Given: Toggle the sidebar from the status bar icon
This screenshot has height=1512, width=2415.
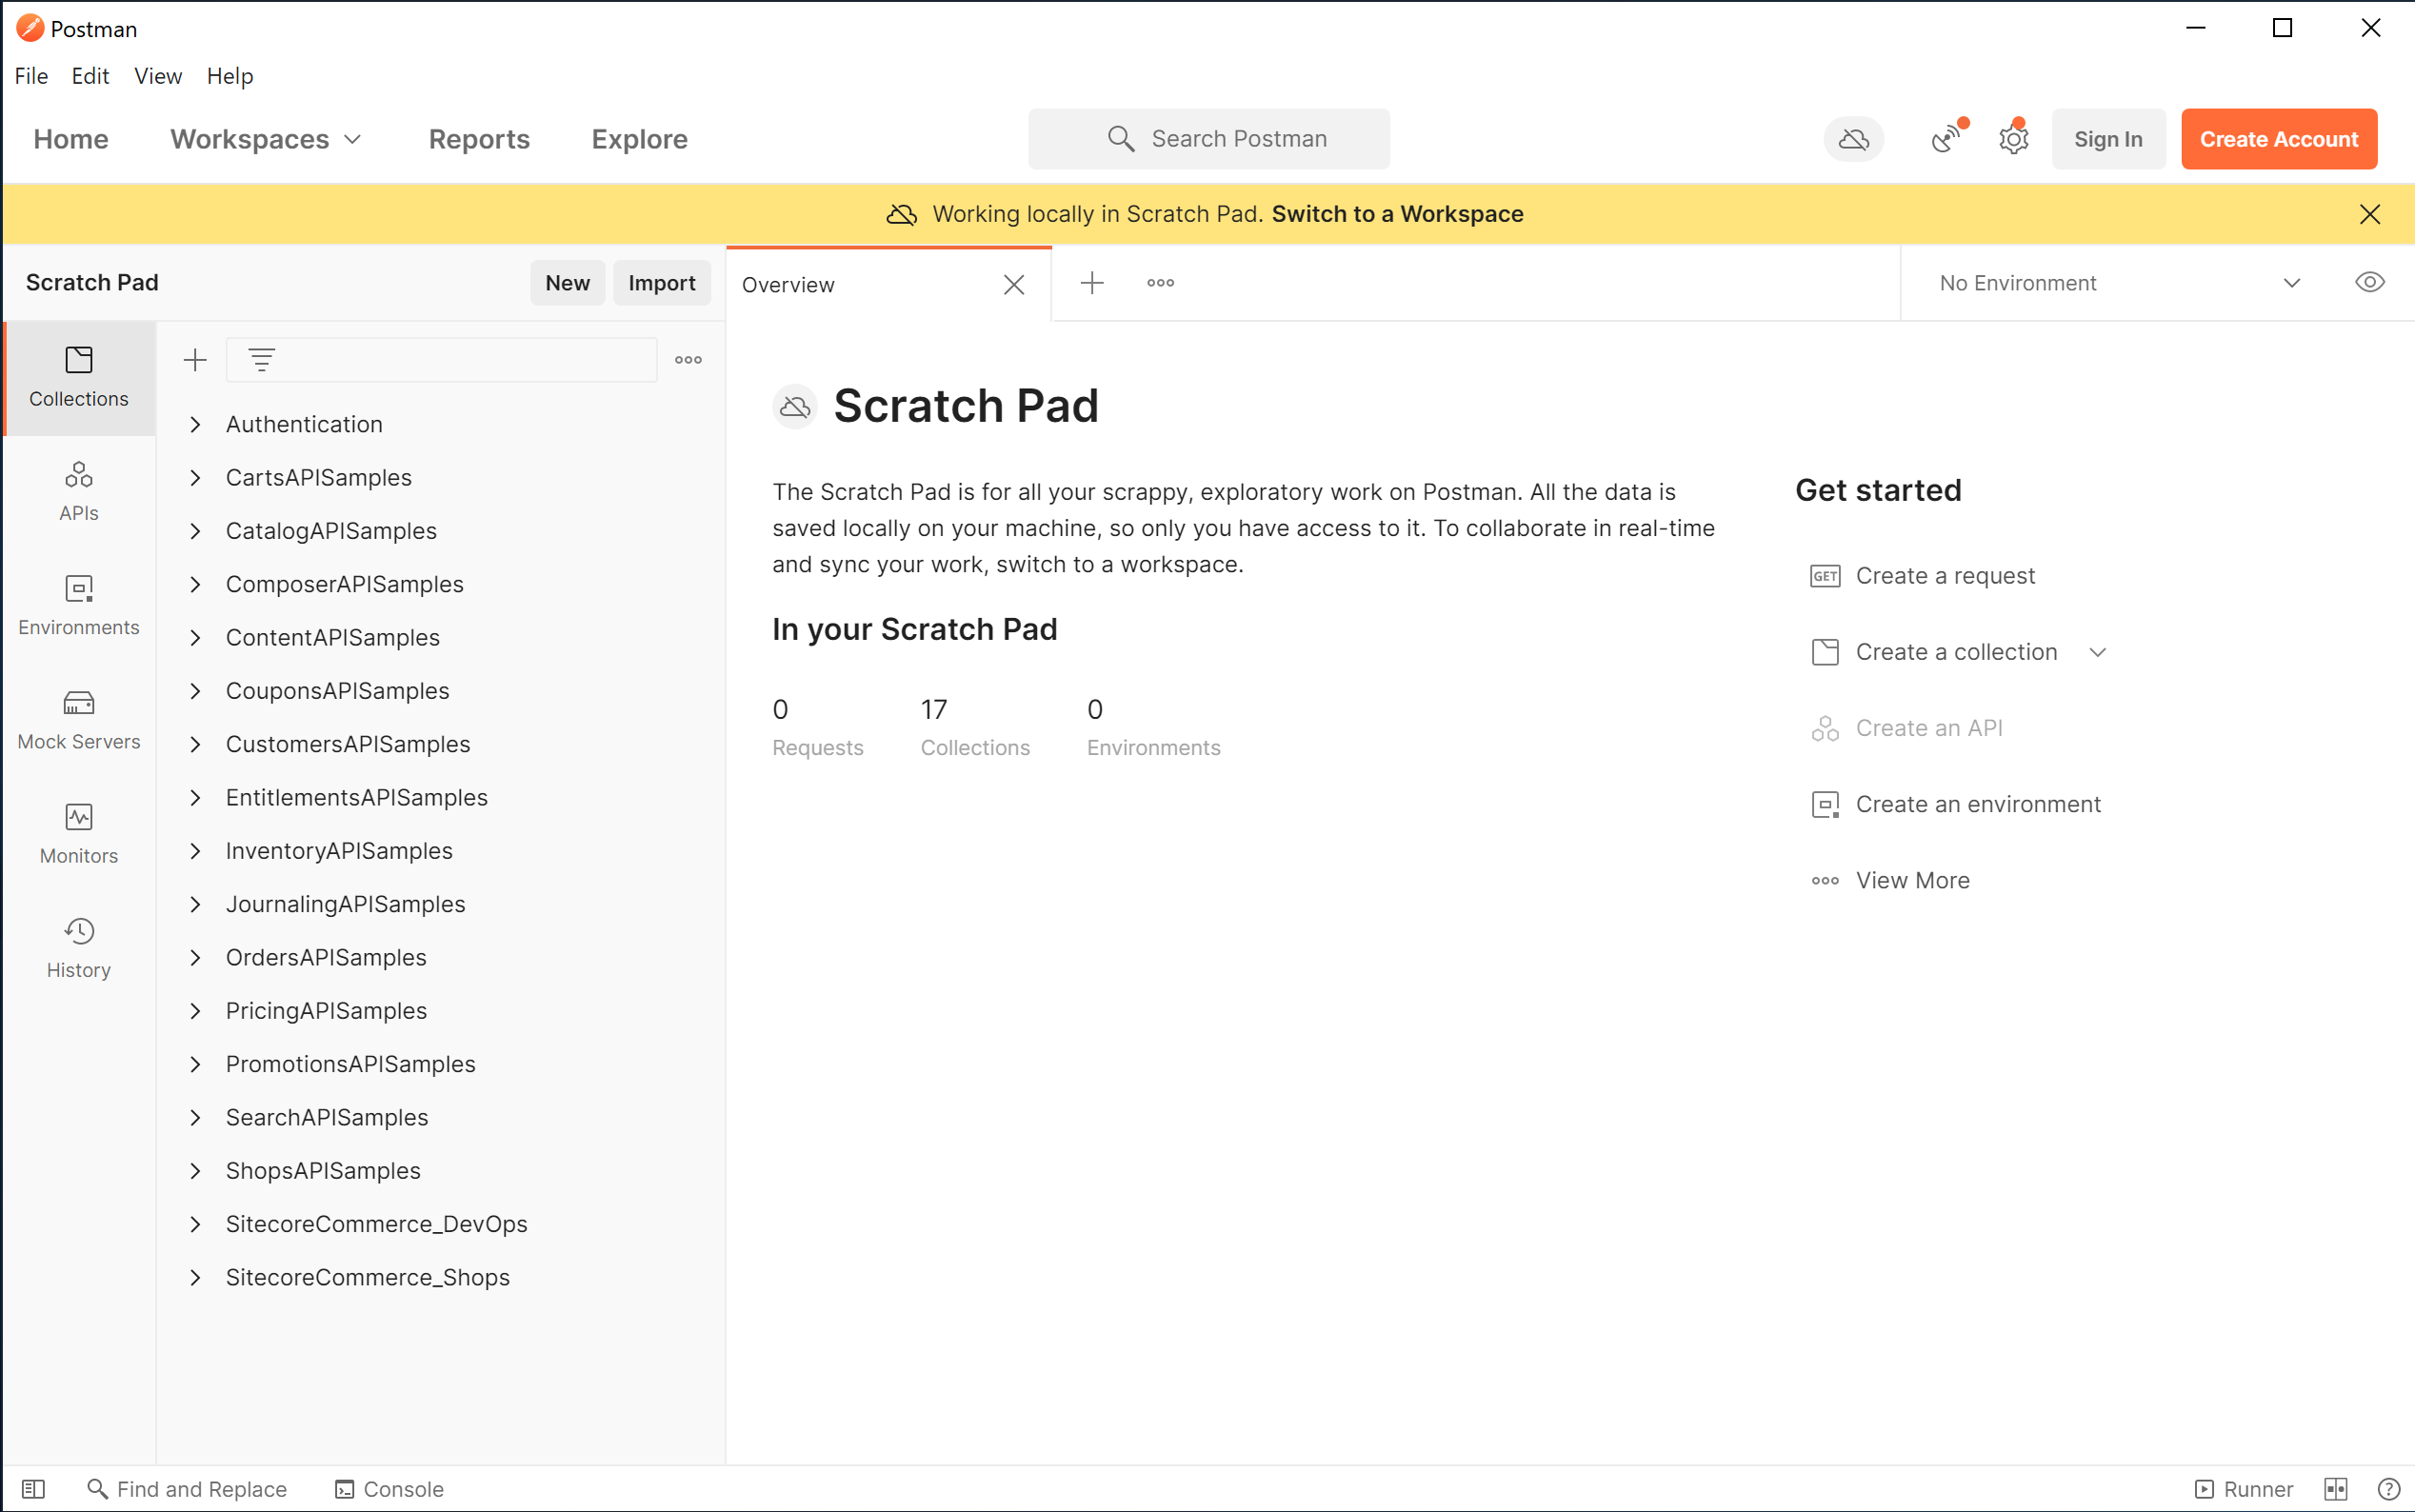Looking at the screenshot, I should coord(33,1489).
